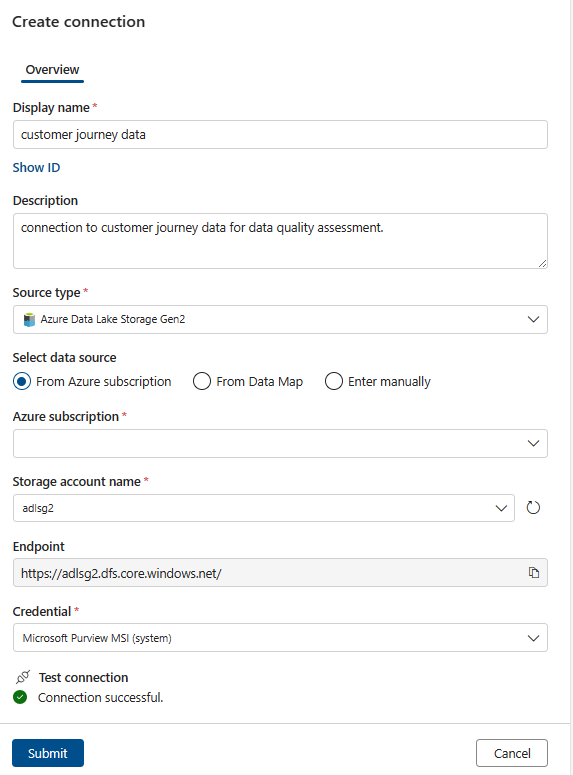Submit the connection form
The image size is (573, 775).
[48, 753]
